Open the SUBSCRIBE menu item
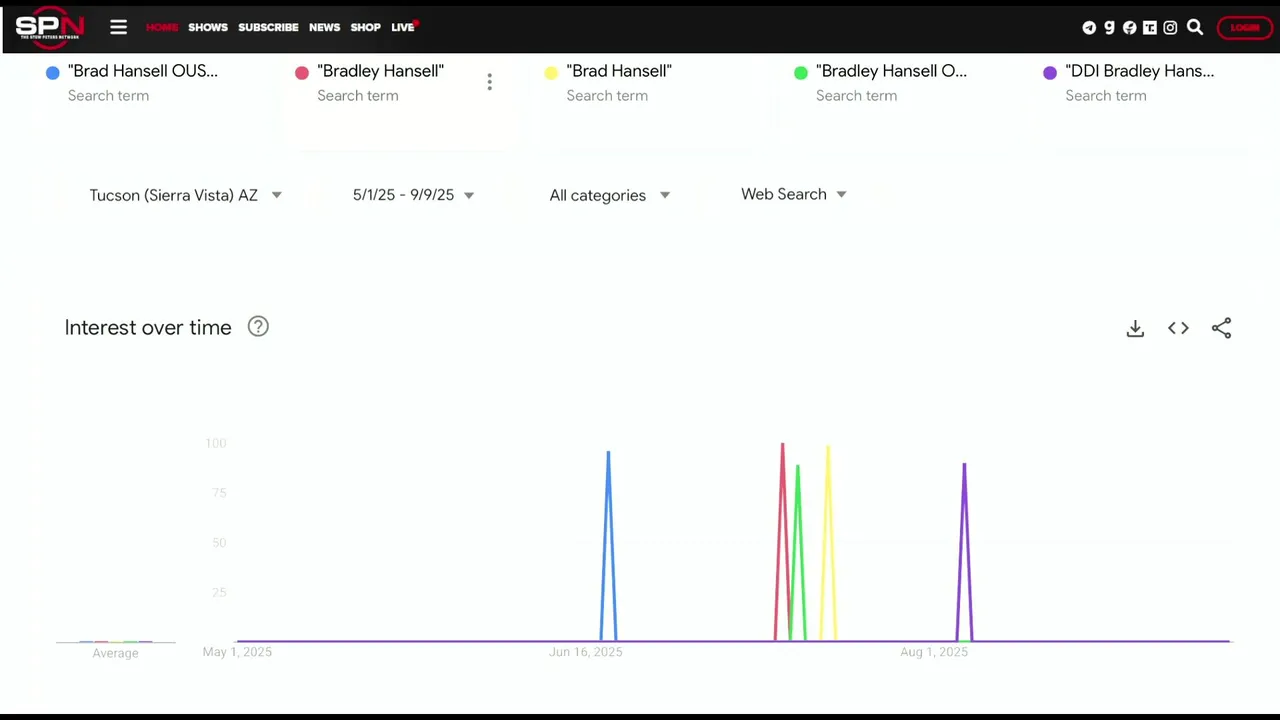This screenshot has width=1280, height=720. point(268,27)
